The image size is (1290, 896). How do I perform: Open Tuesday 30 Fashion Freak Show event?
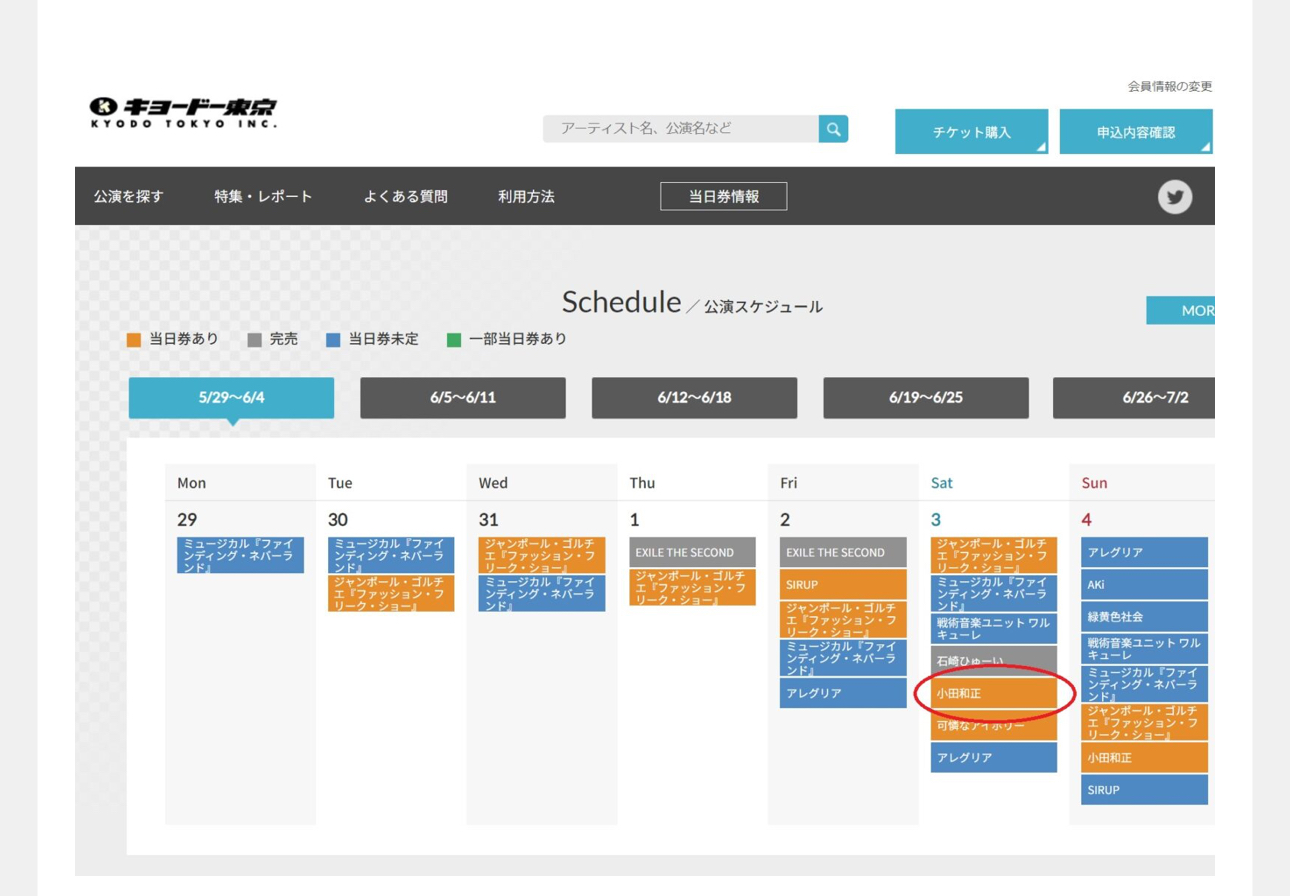click(x=391, y=593)
